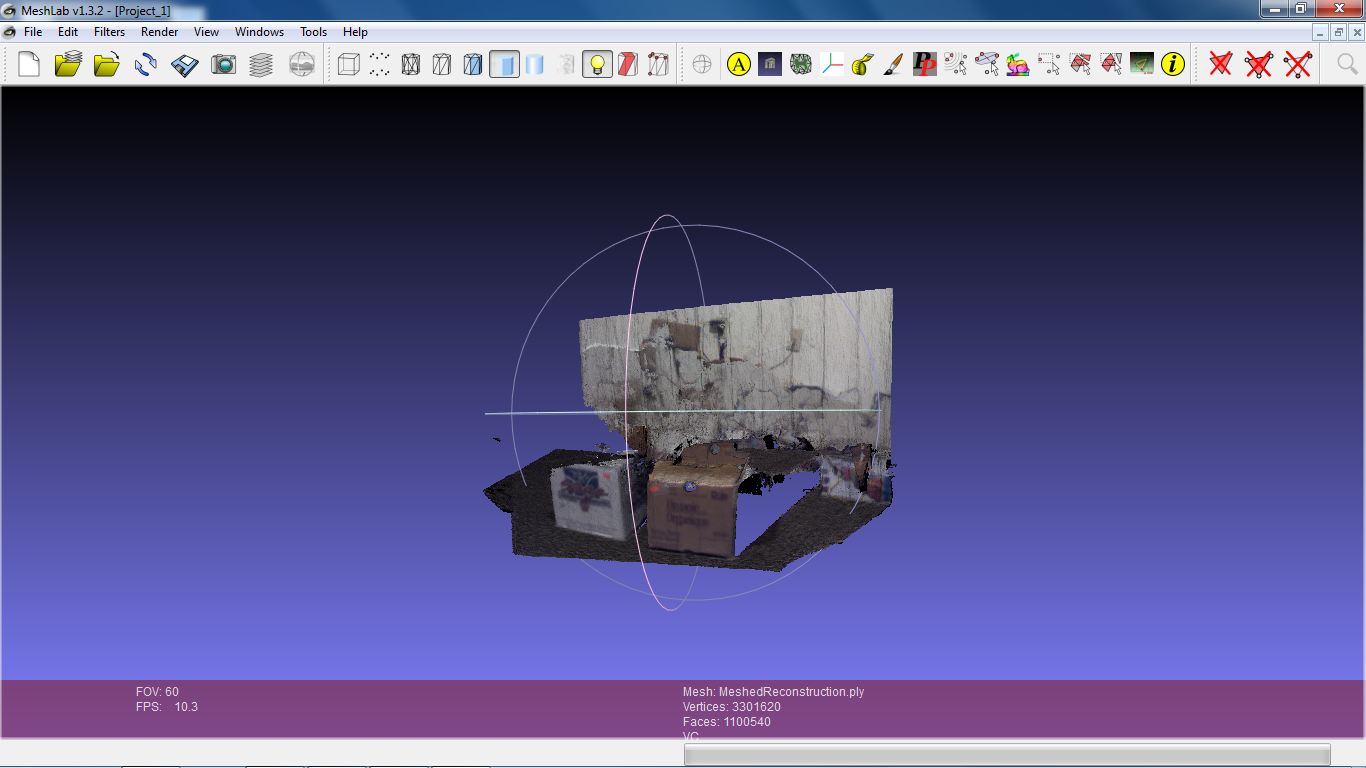Export mesh with the floppy disk icon

pos(185,65)
